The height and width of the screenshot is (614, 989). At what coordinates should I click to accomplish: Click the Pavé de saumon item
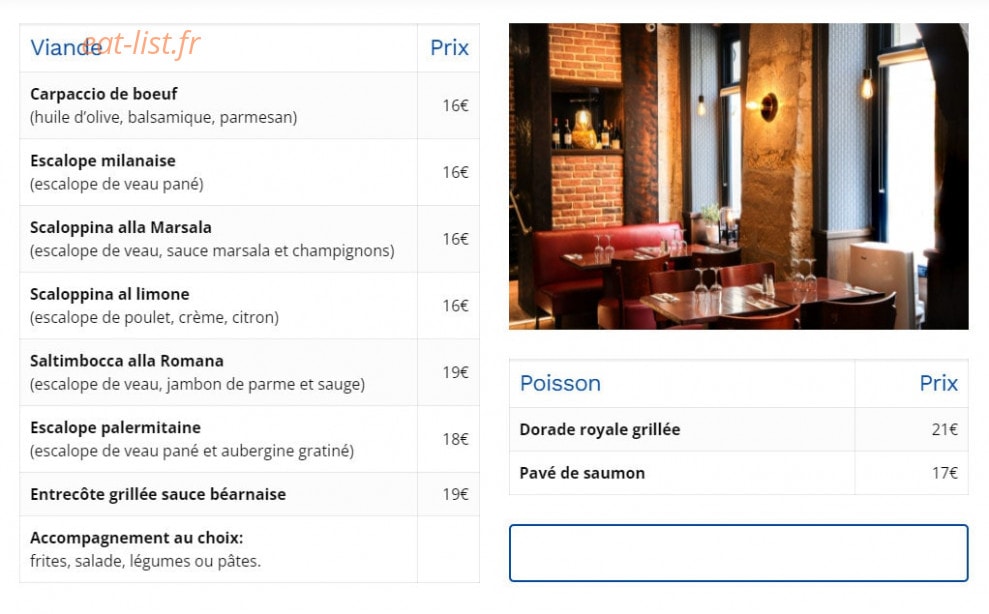coord(582,473)
